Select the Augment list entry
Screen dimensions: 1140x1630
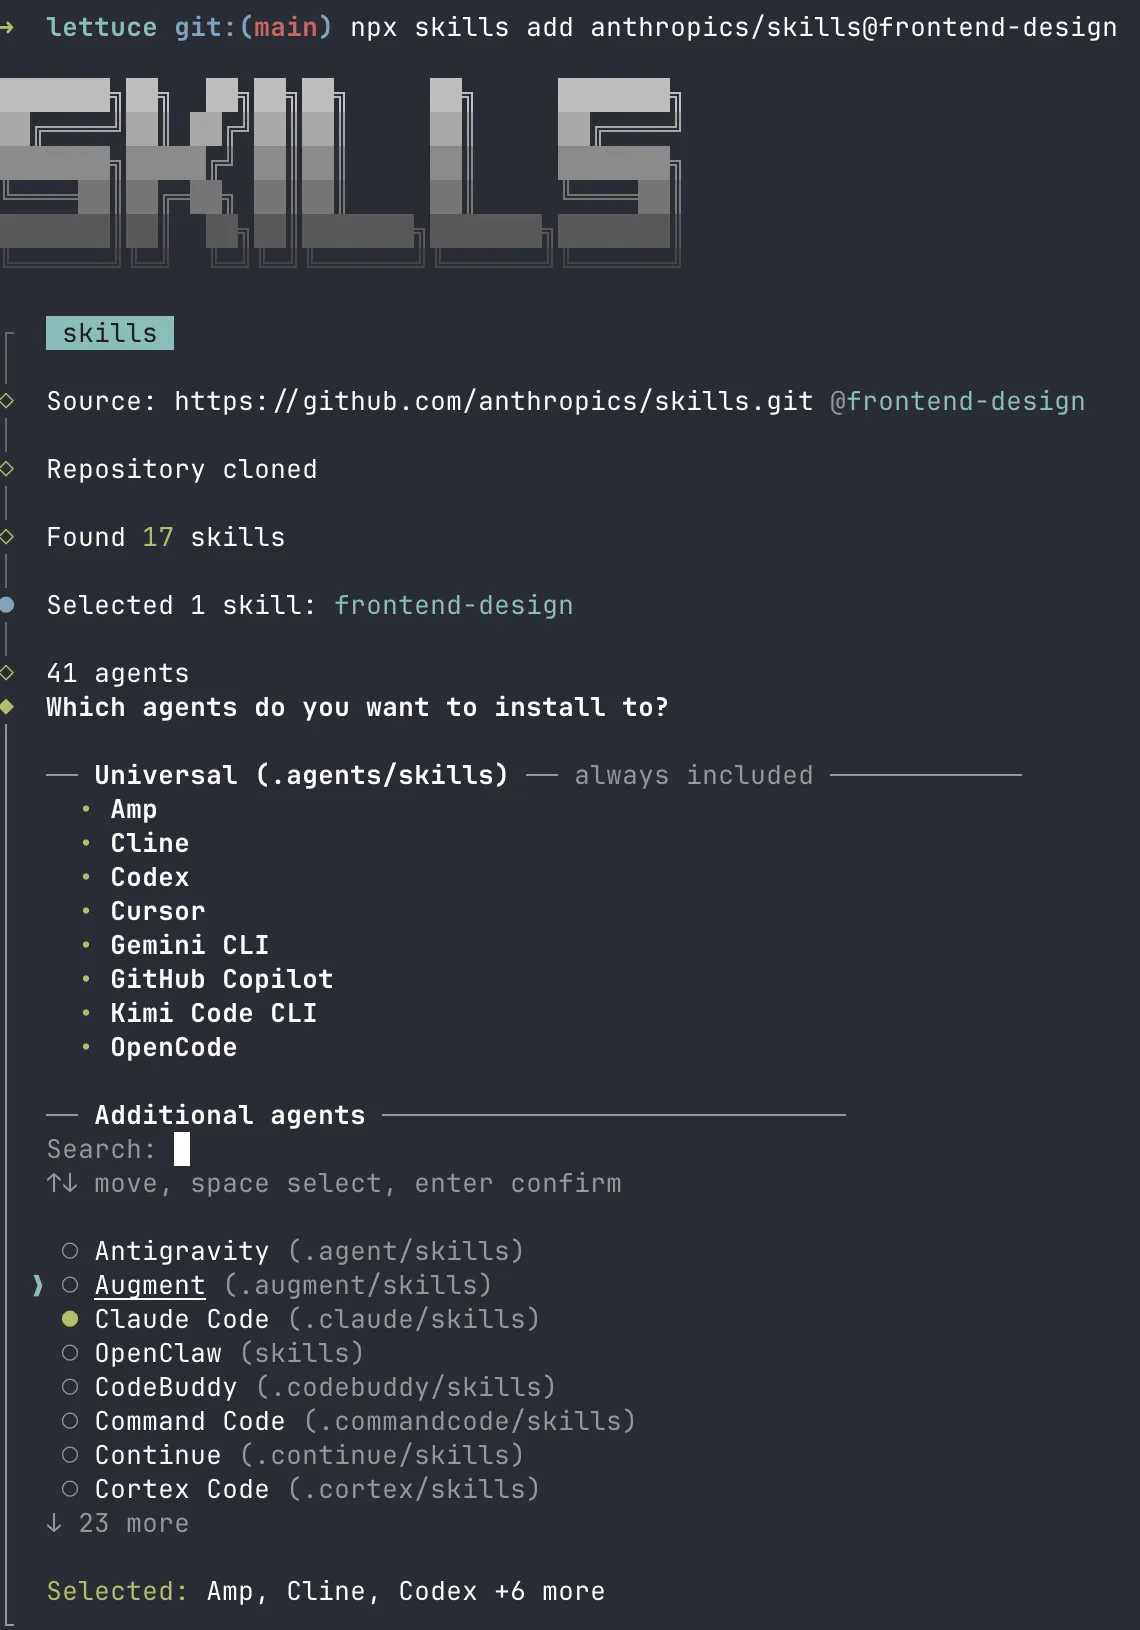(150, 1285)
